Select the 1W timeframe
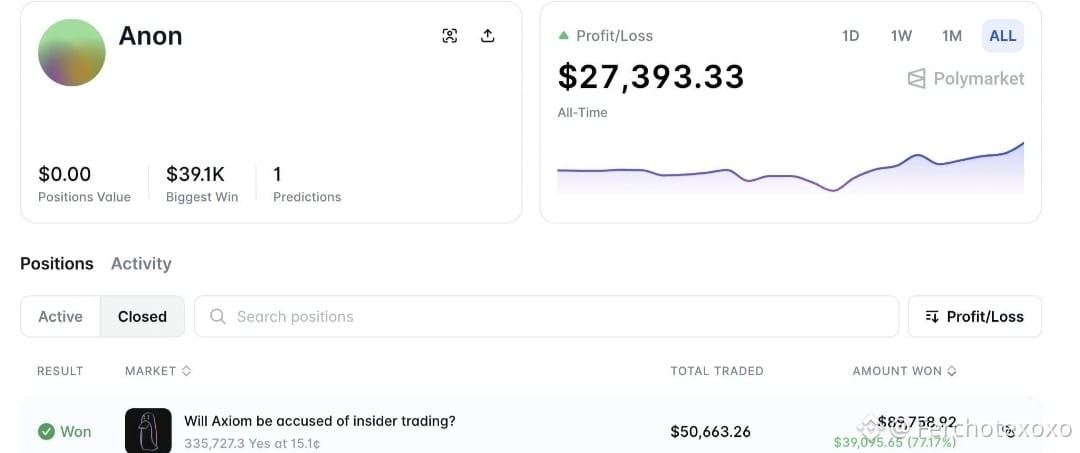Screen dimensions: 1080x453 [901, 36]
